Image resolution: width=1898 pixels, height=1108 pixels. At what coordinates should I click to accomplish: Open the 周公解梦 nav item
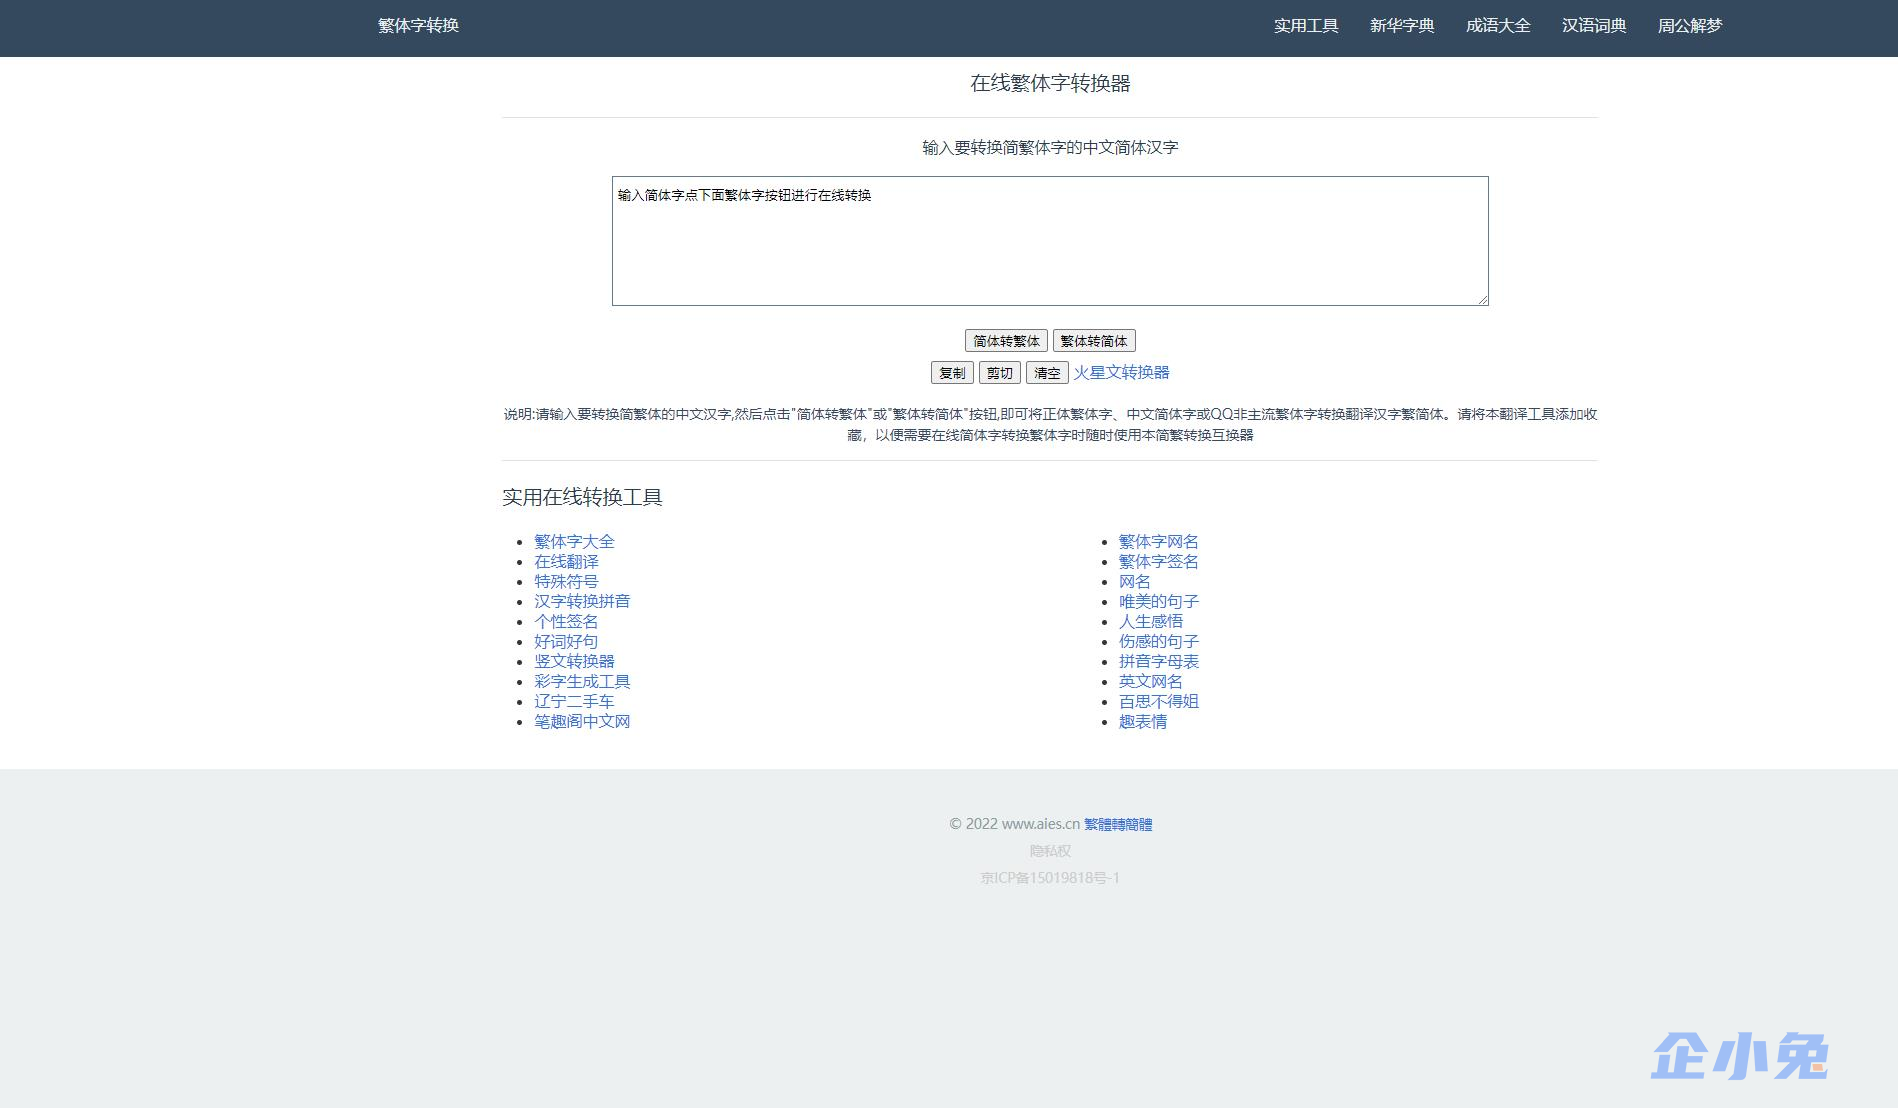point(1690,26)
